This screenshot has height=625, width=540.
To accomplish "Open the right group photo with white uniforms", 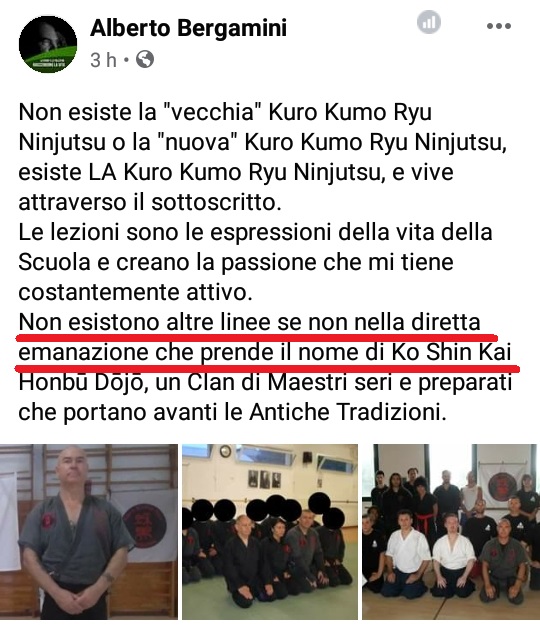I will pos(451,532).
